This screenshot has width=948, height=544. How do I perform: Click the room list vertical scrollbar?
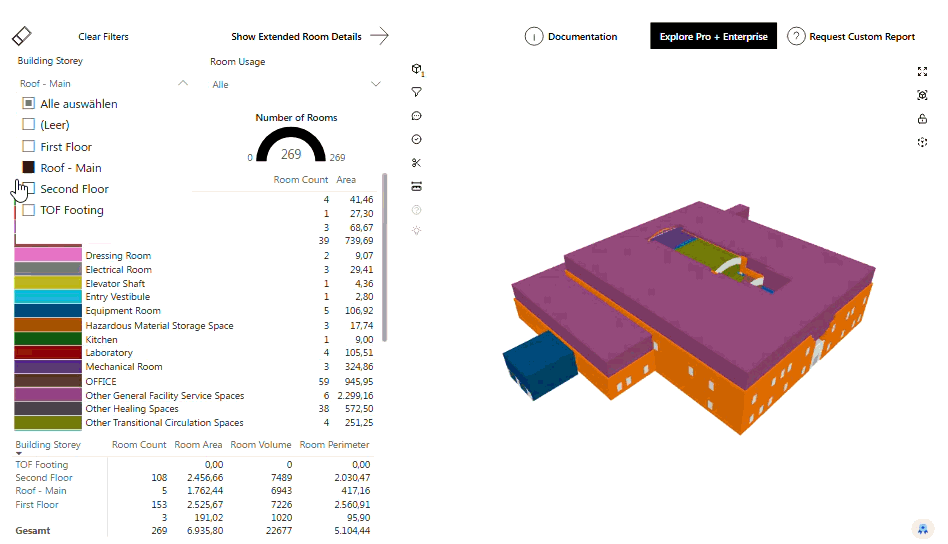pyautogui.click(x=385, y=258)
